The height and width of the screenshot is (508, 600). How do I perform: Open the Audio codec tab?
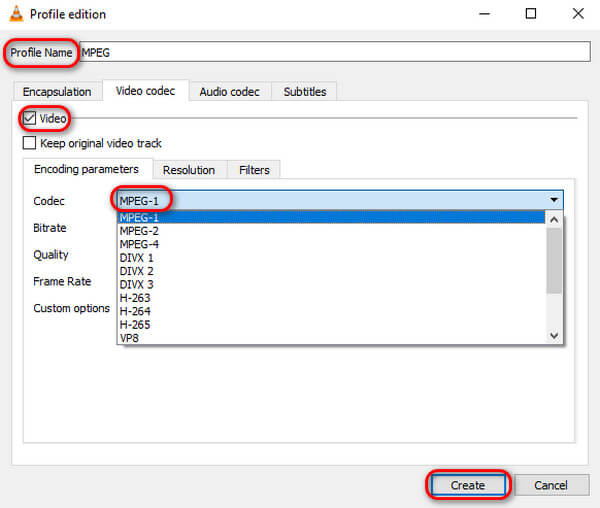(x=230, y=92)
